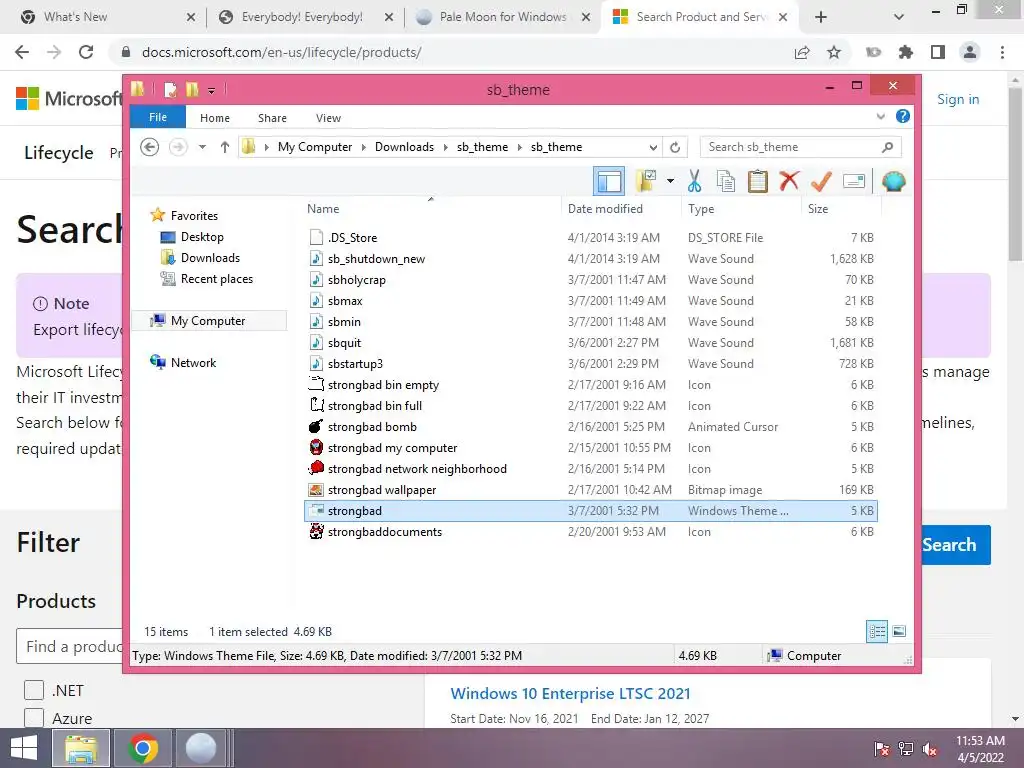
Task: Select My Computer in navigation pane
Action: click(208, 321)
